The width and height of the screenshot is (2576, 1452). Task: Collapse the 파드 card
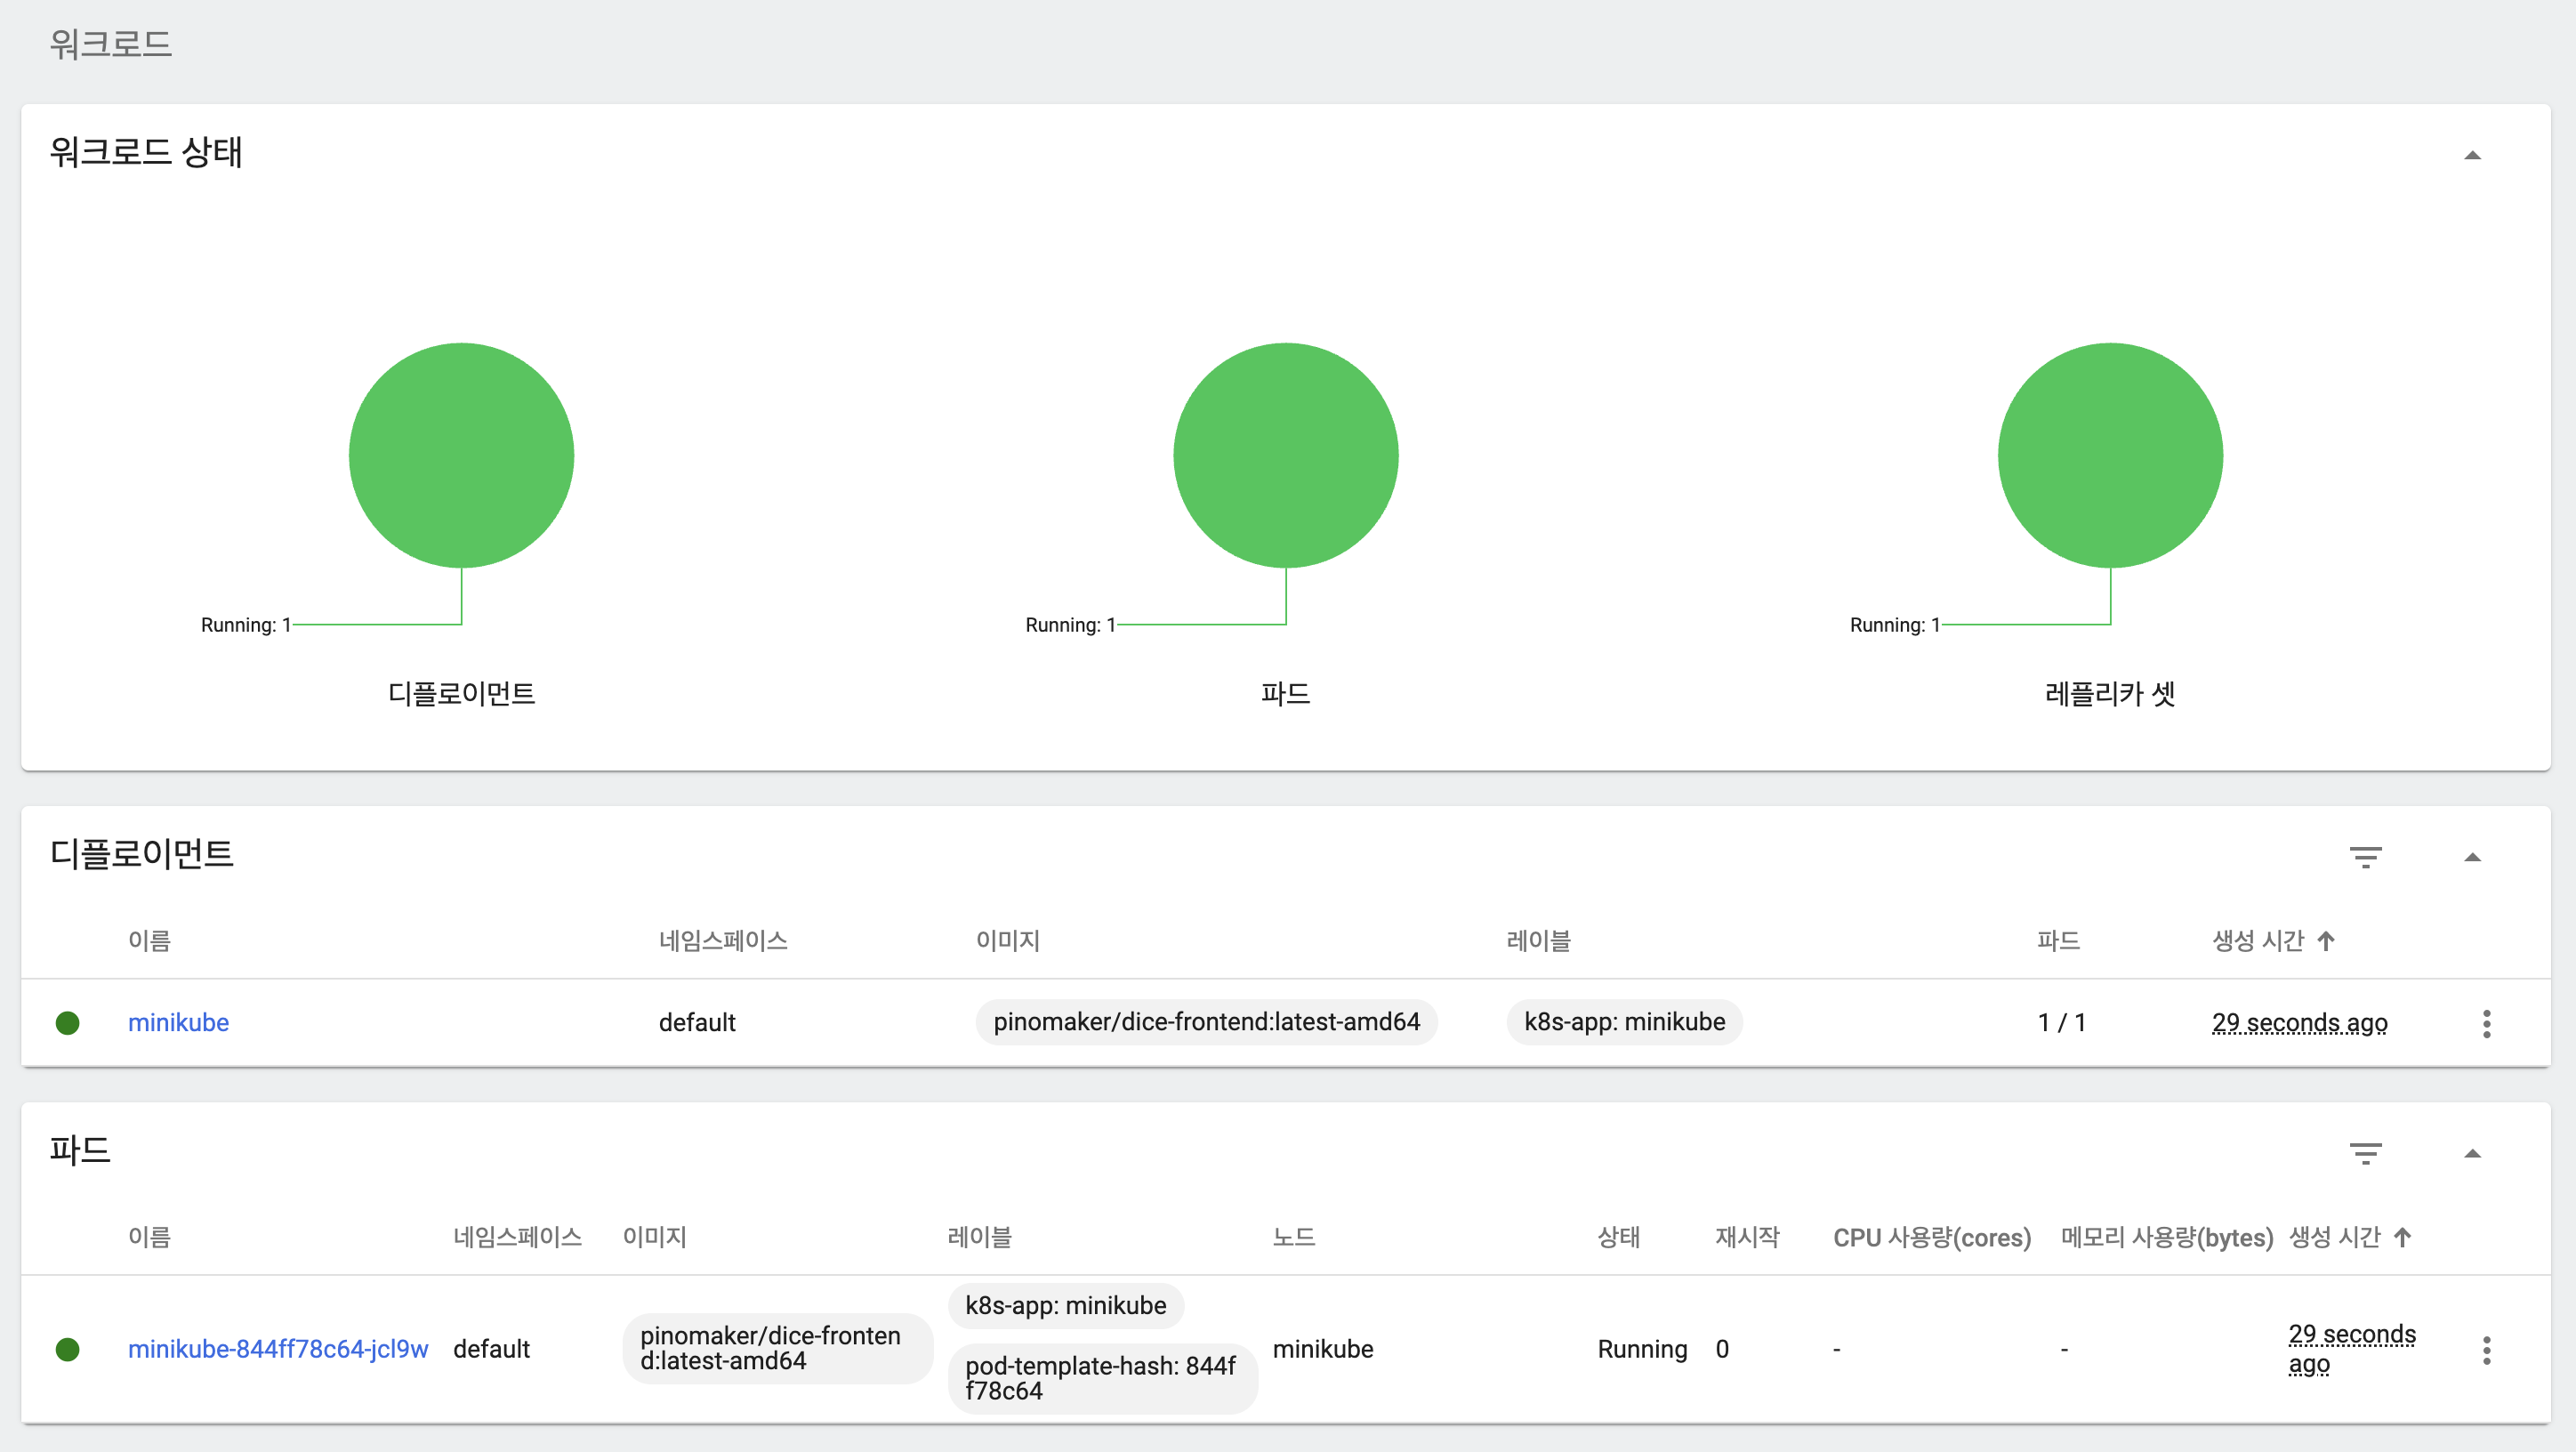tap(2472, 1153)
